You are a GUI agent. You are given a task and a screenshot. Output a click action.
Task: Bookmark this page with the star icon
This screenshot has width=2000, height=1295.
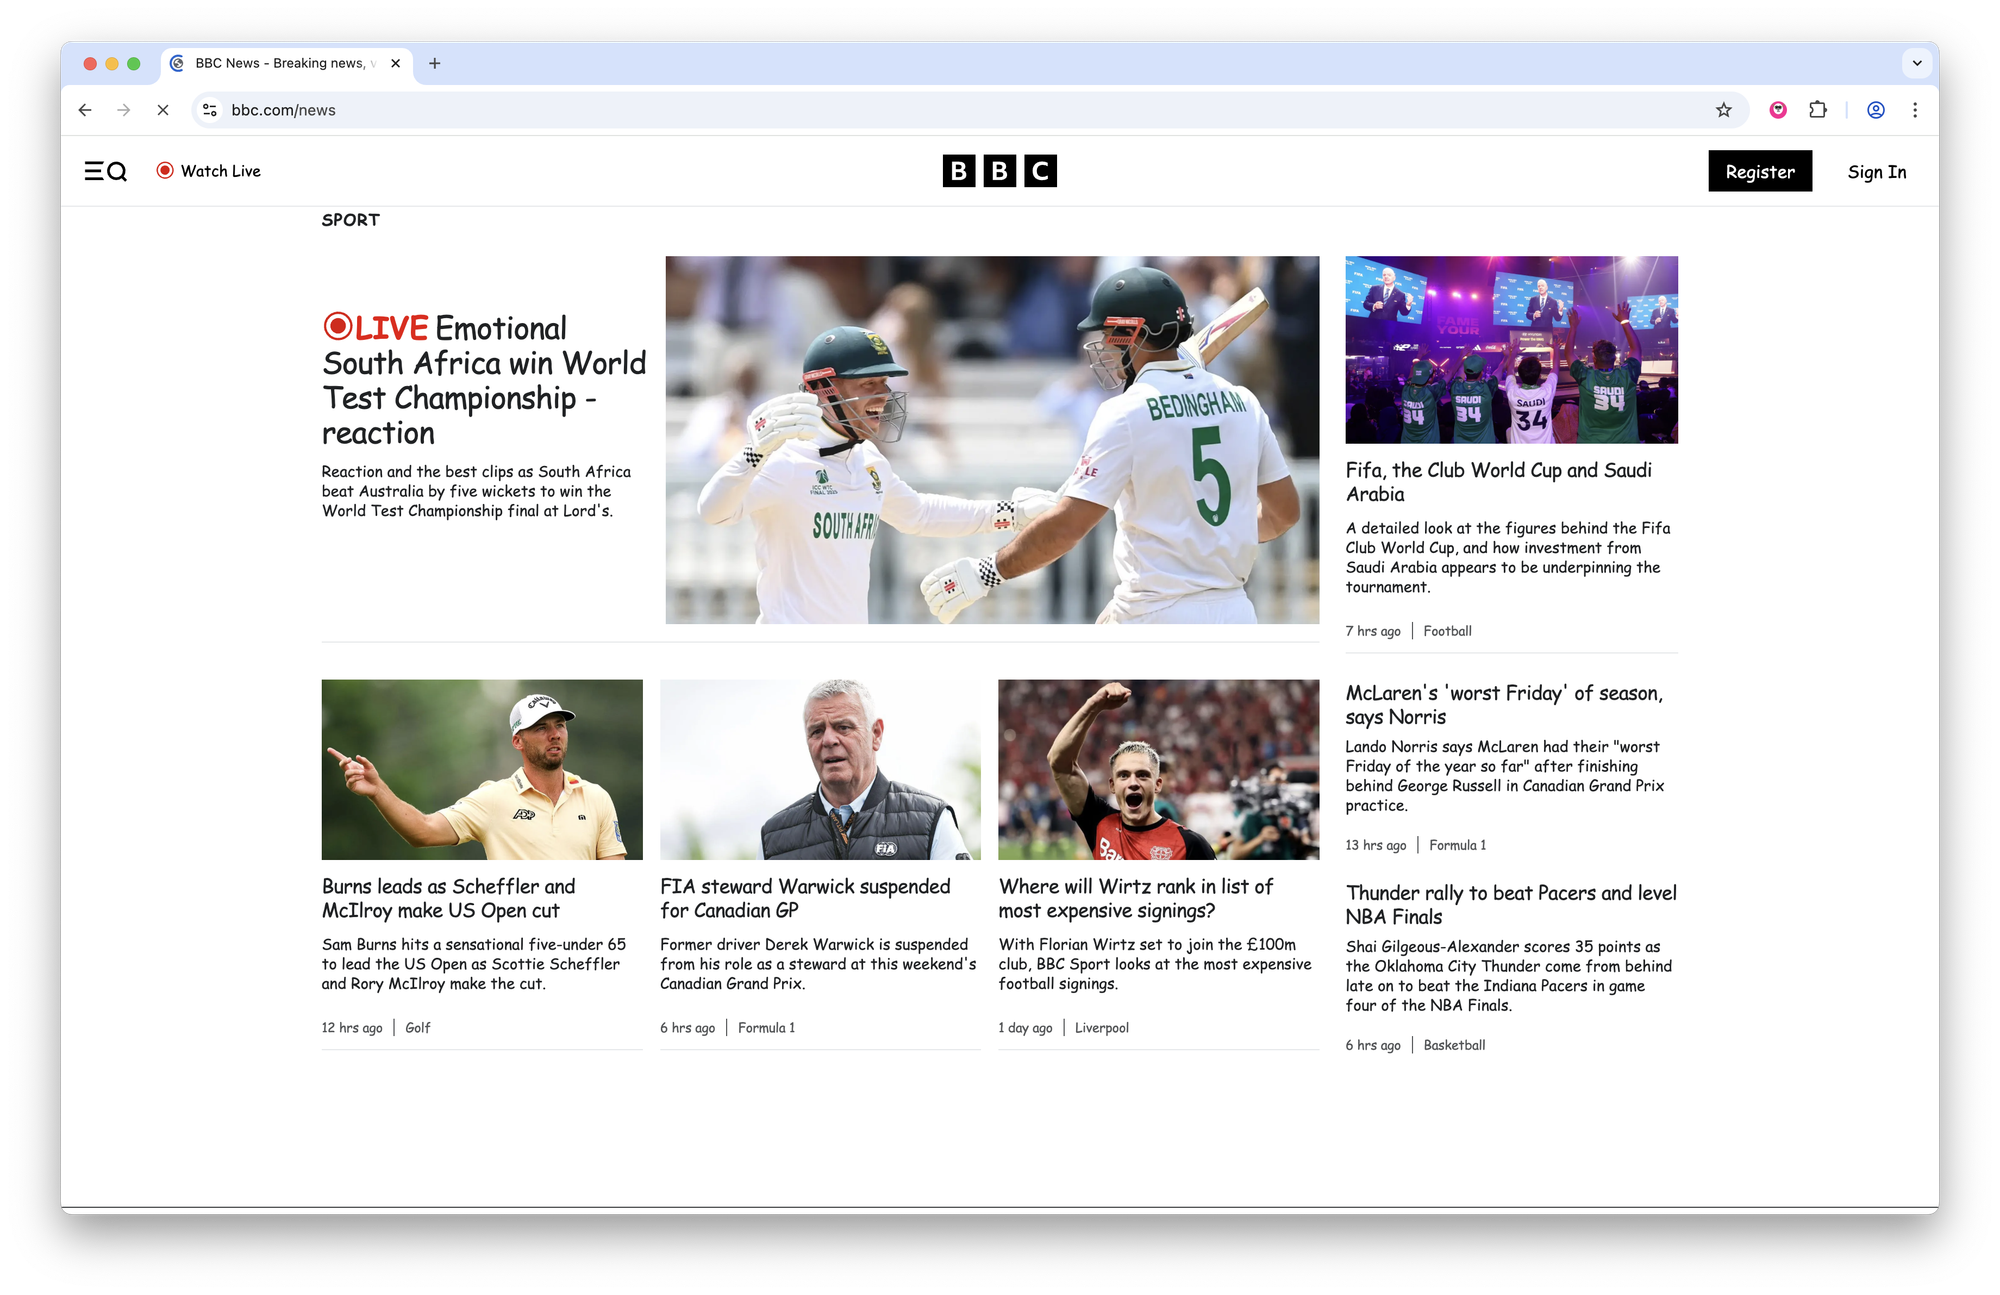(1723, 110)
